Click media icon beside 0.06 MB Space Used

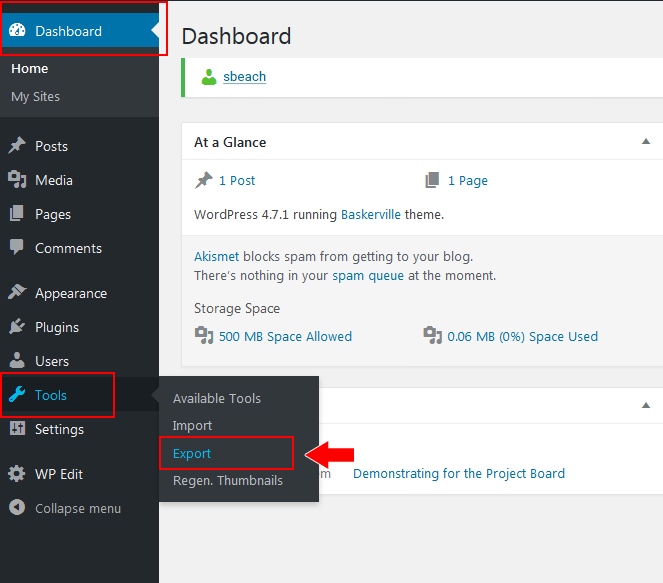click(433, 336)
